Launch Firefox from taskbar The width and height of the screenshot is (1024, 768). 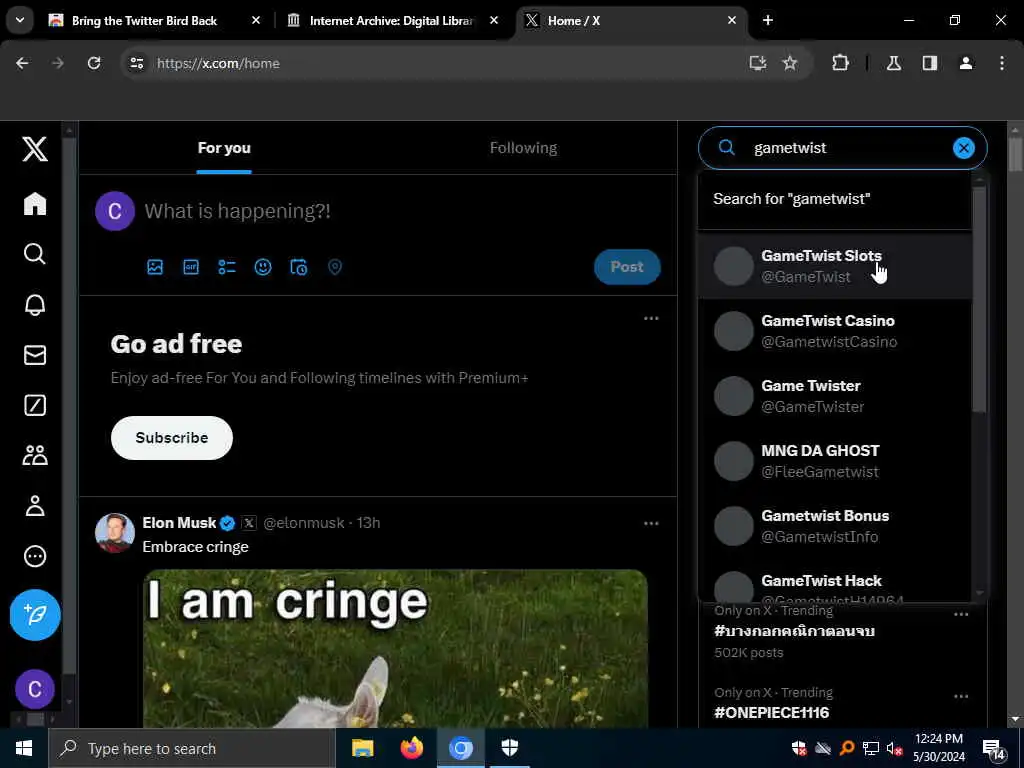411,748
